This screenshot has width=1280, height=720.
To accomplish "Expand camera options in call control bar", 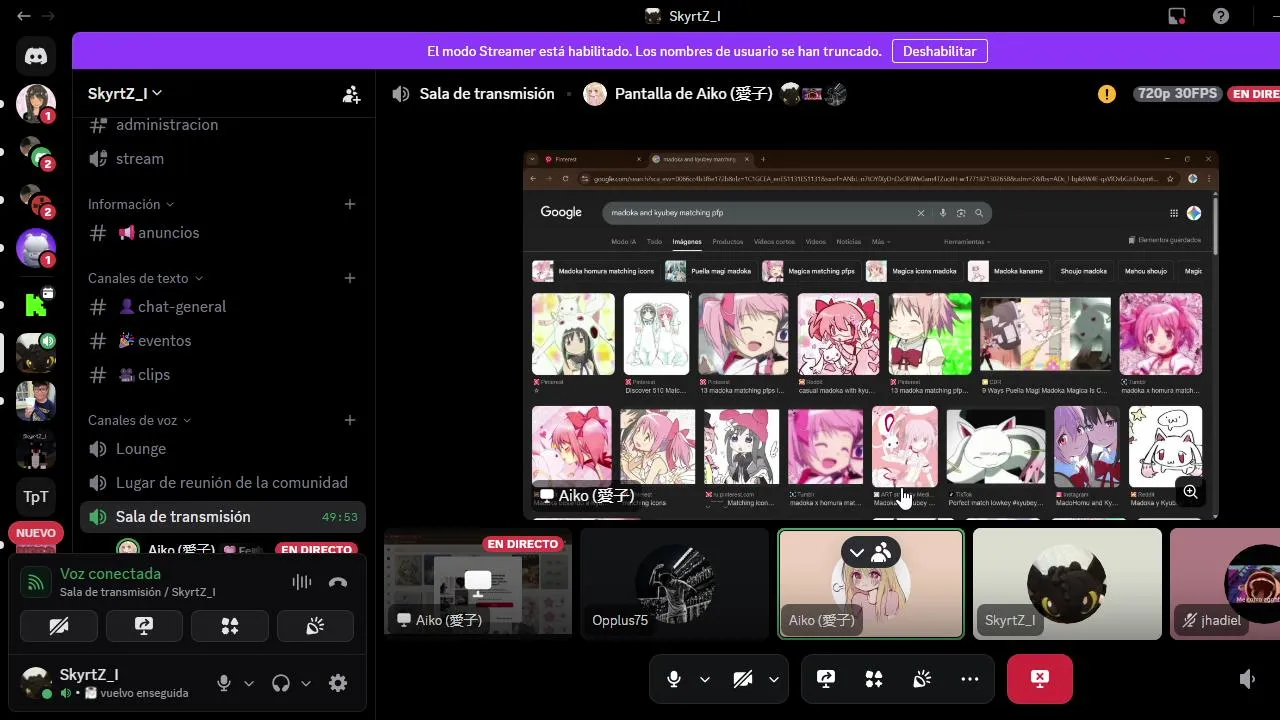I will 773,679.
